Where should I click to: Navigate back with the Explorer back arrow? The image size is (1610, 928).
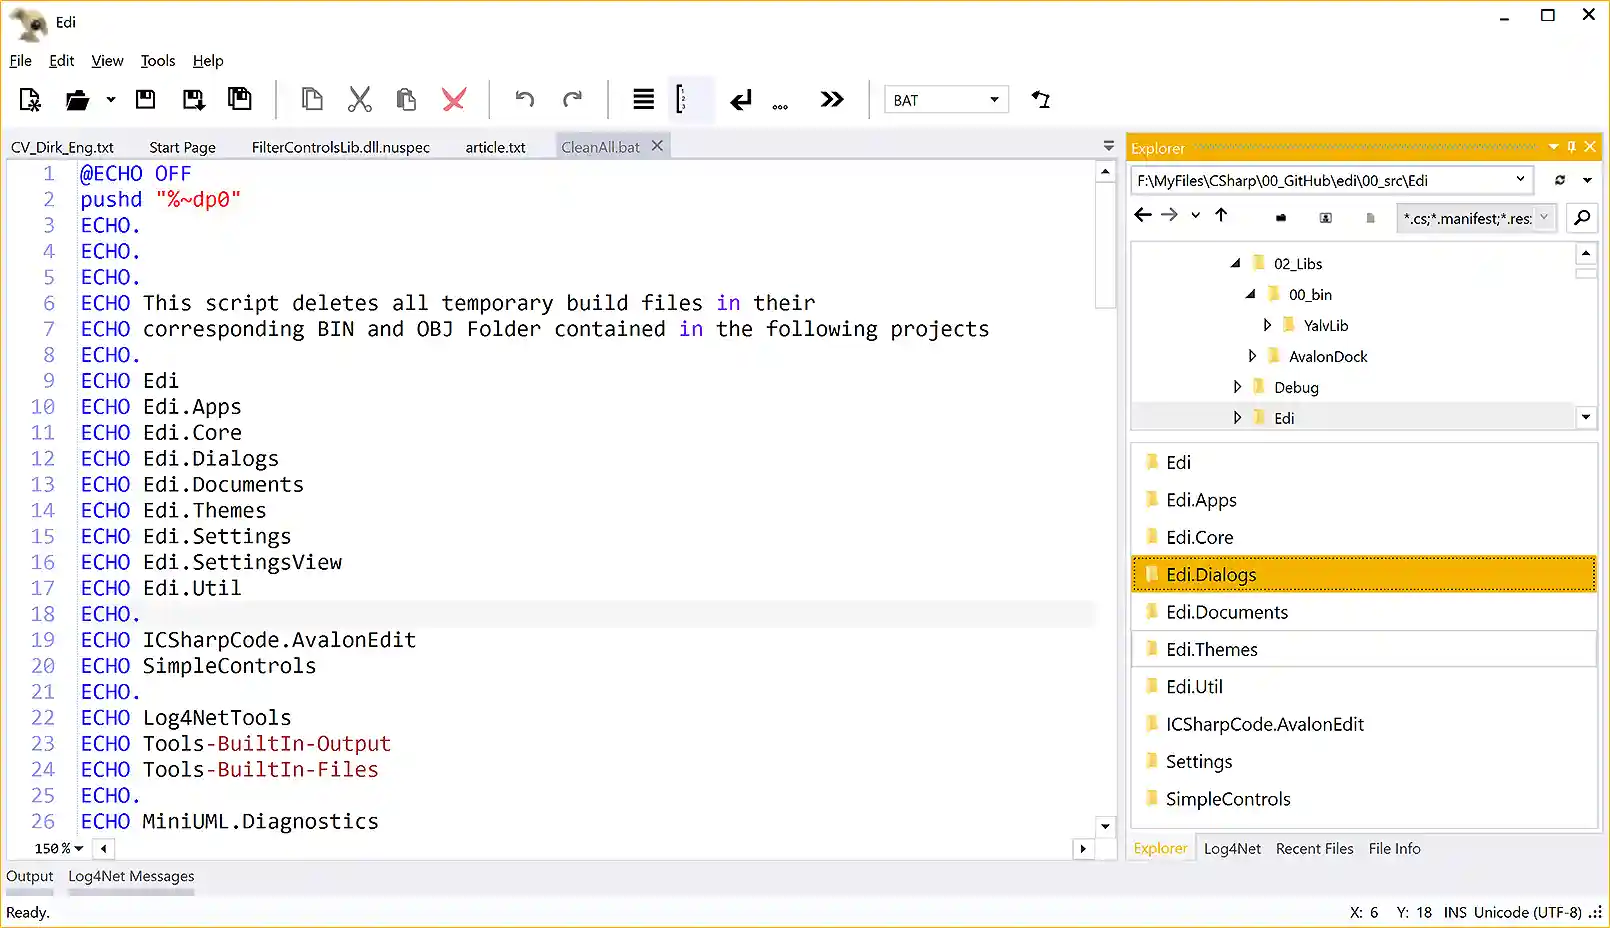(1143, 215)
